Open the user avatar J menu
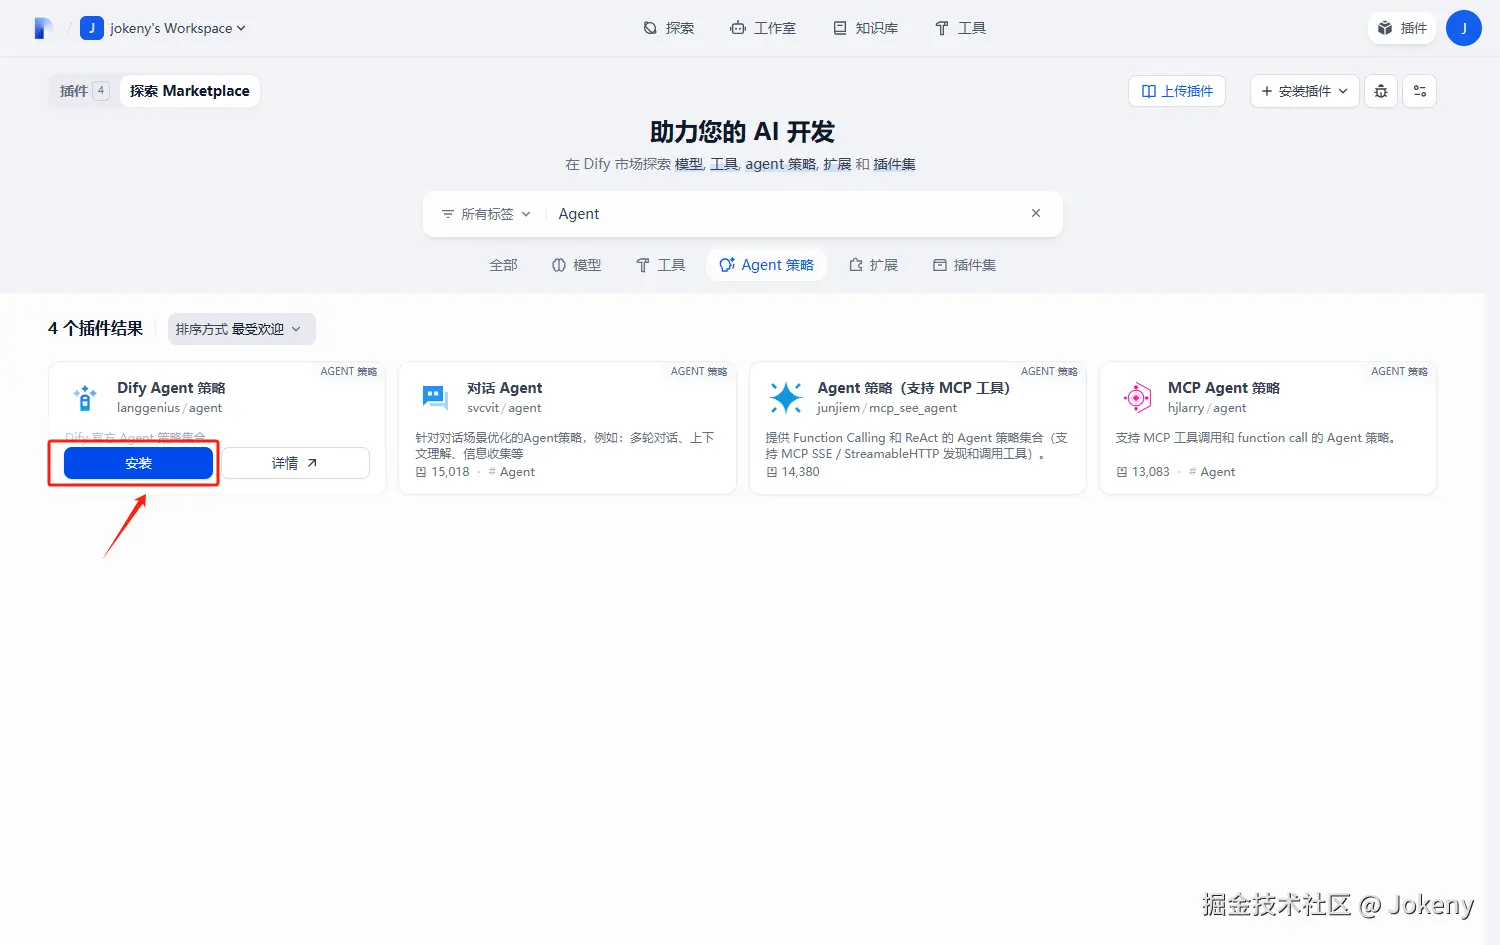1500x945 pixels. tap(1464, 28)
